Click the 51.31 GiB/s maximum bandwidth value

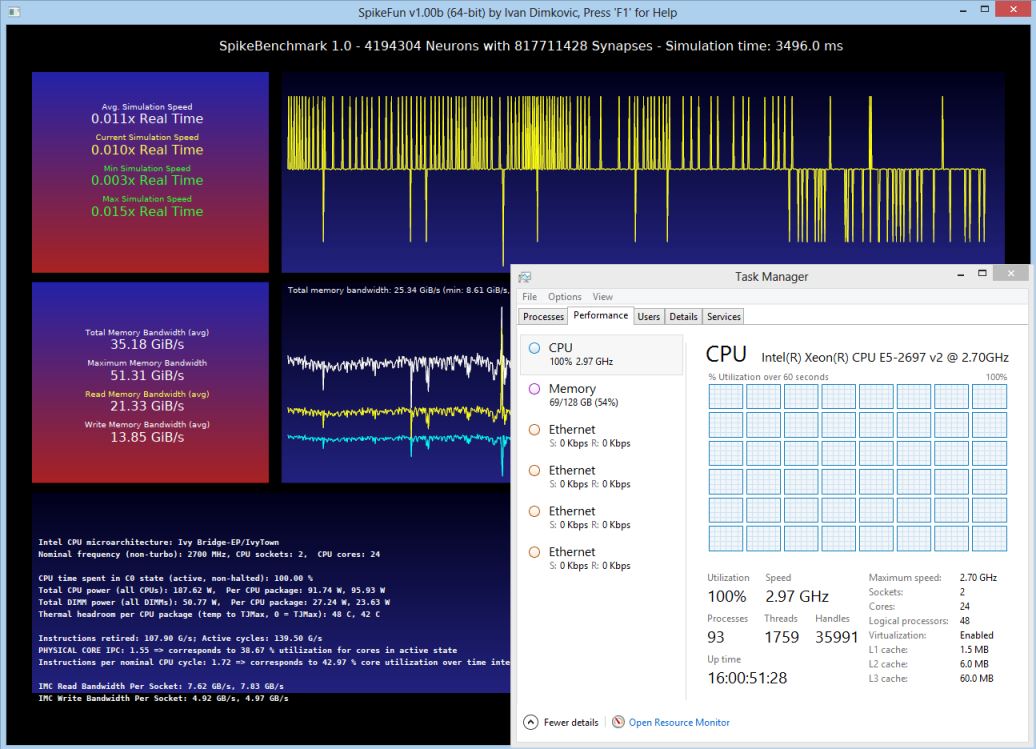147,376
